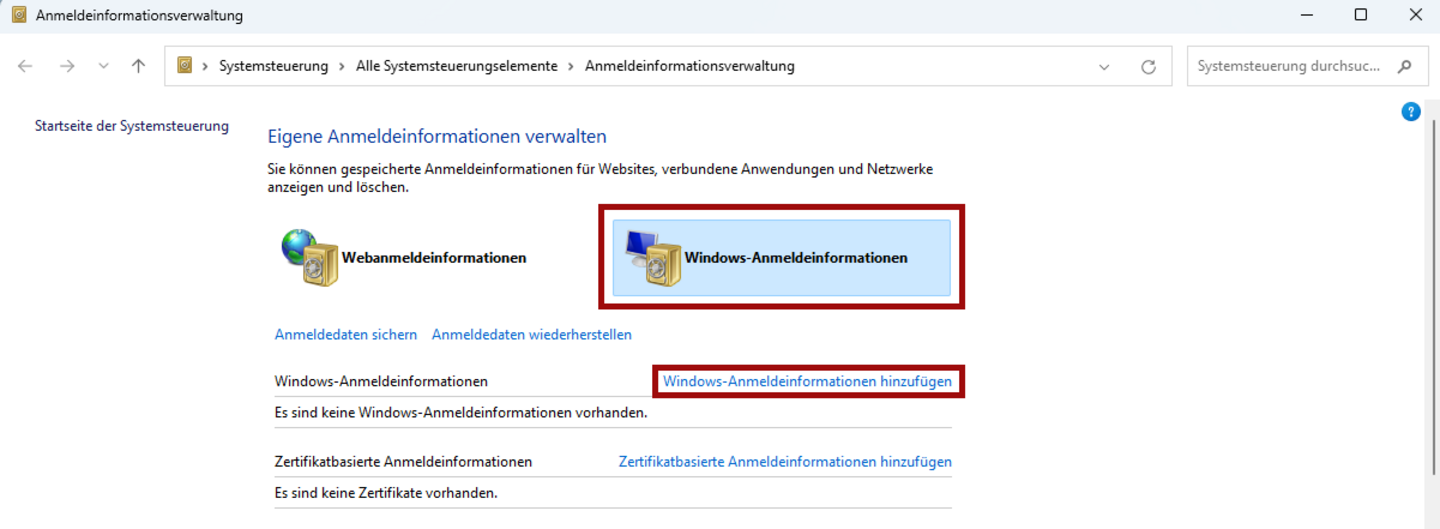1440x529 pixels.
Task: Go forward using the forward arrow
Action: [67, 66]
